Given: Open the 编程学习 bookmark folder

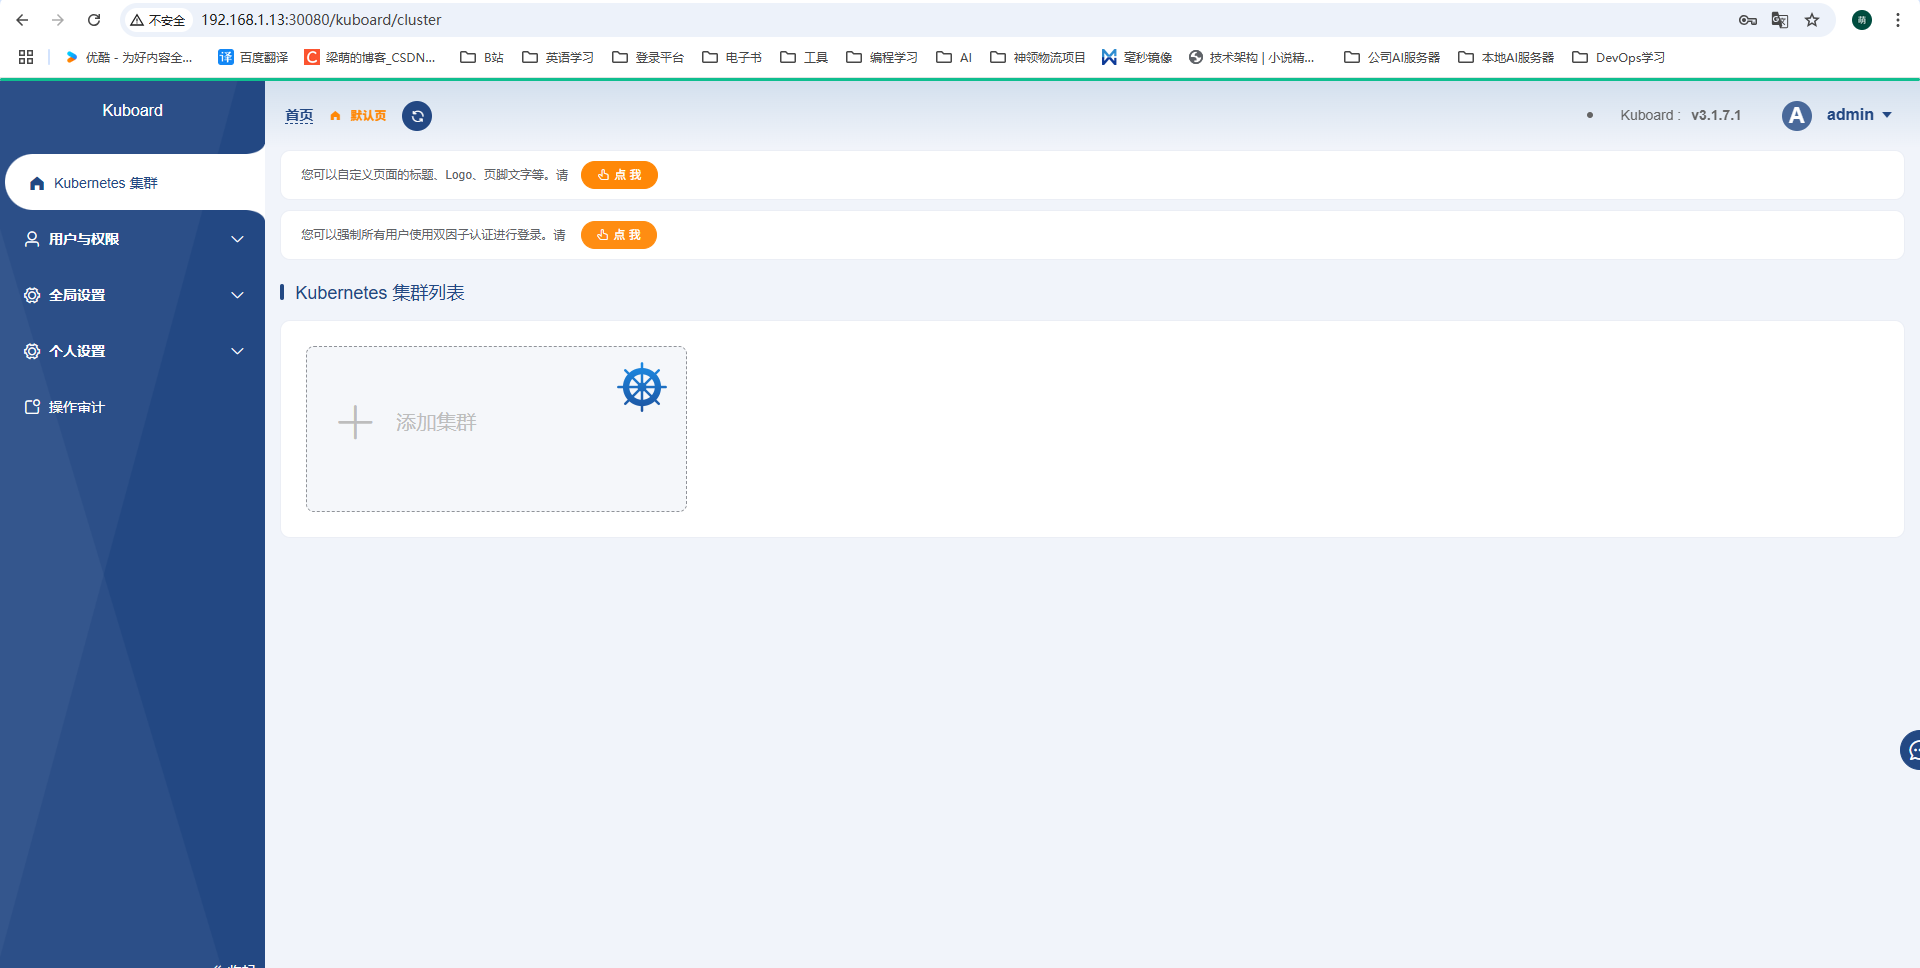Looking at the screenshot, I should pyautogui.click(x=882, y=57).
